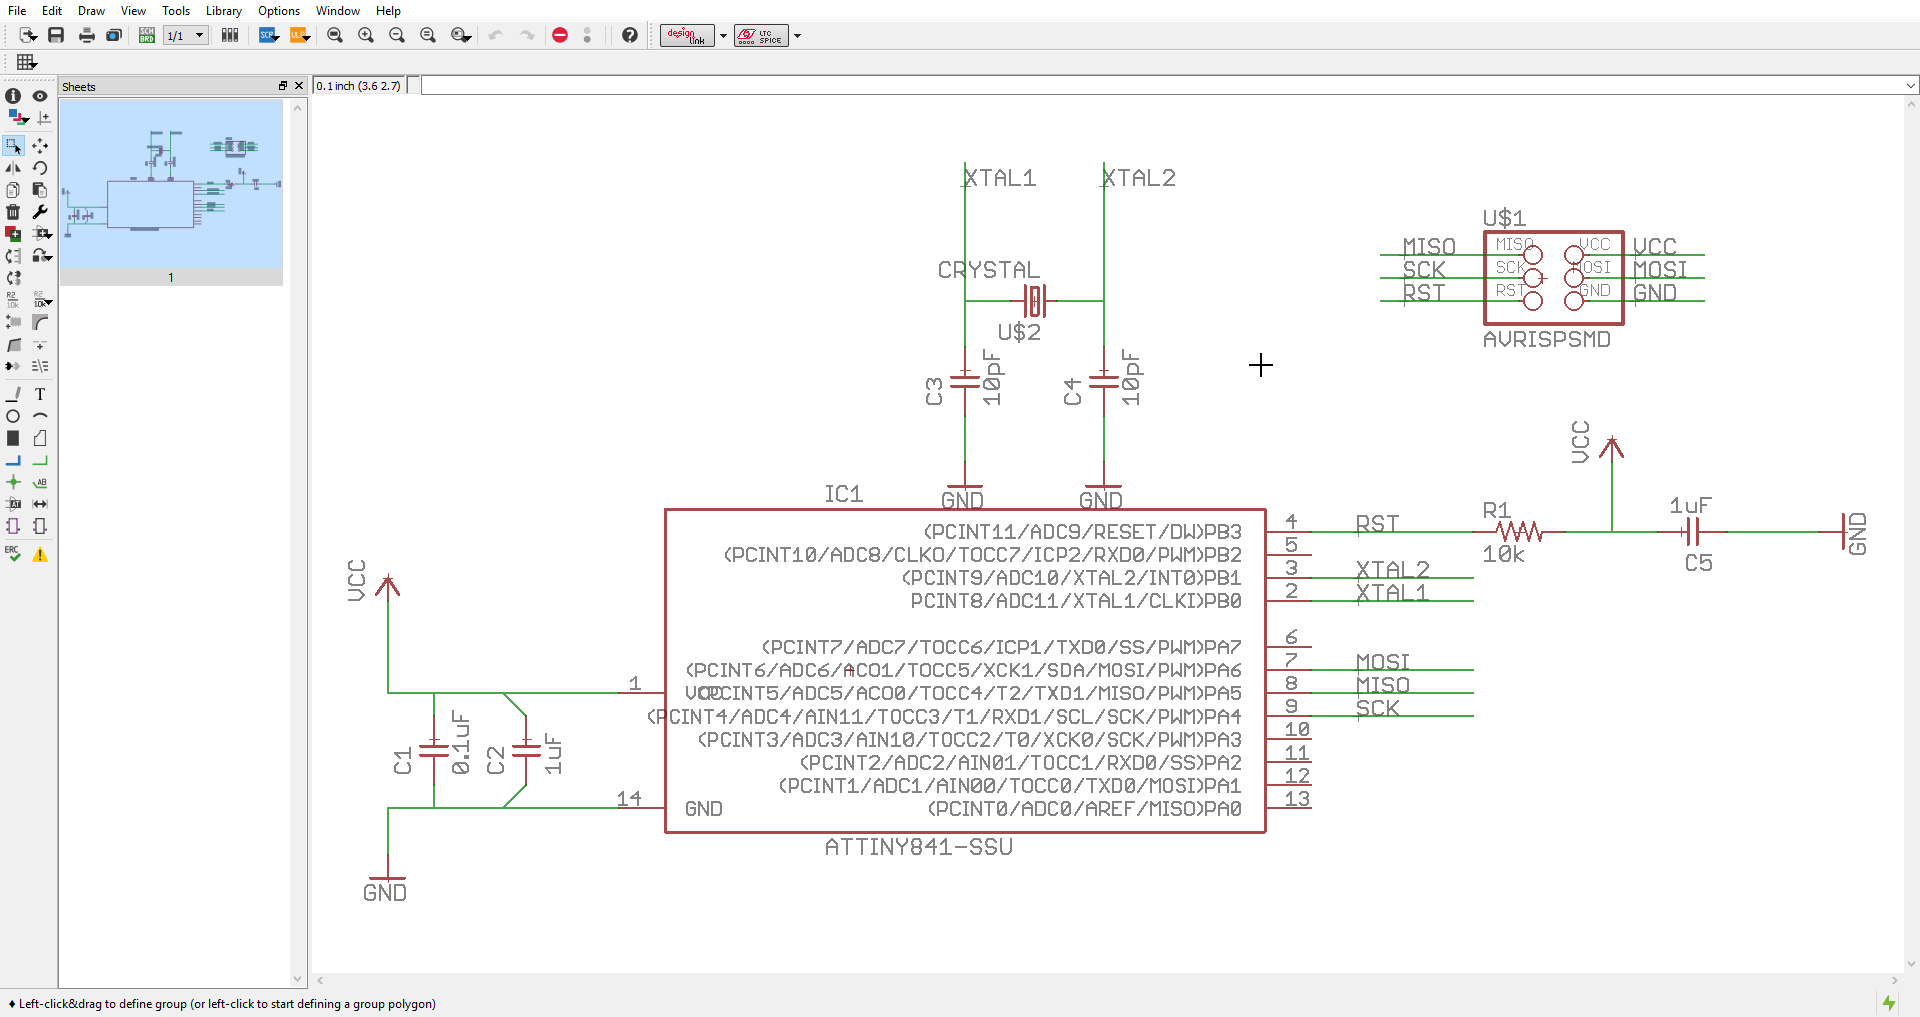Select the Junction tool

tap(13, 482)
